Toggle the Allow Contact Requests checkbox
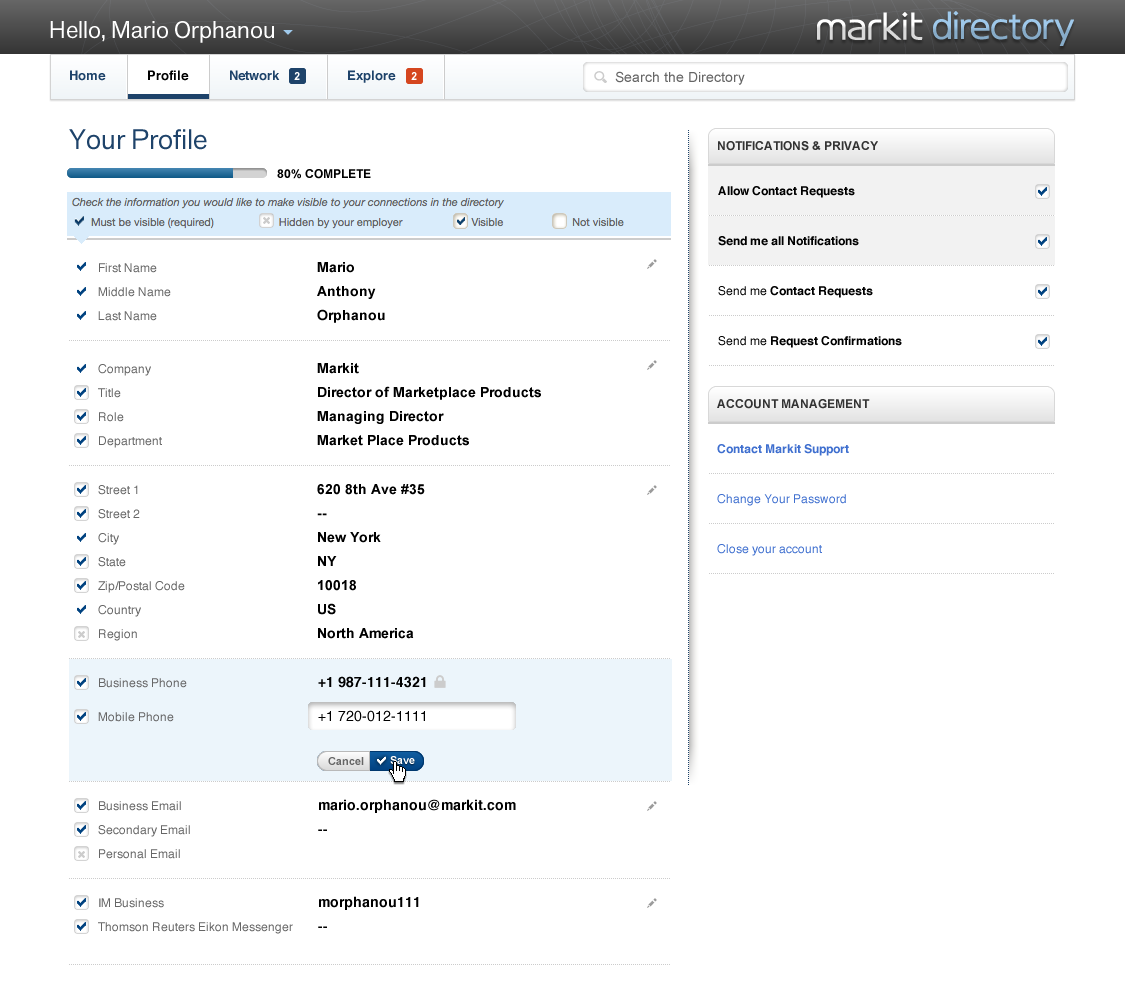 pos(1042,191)
